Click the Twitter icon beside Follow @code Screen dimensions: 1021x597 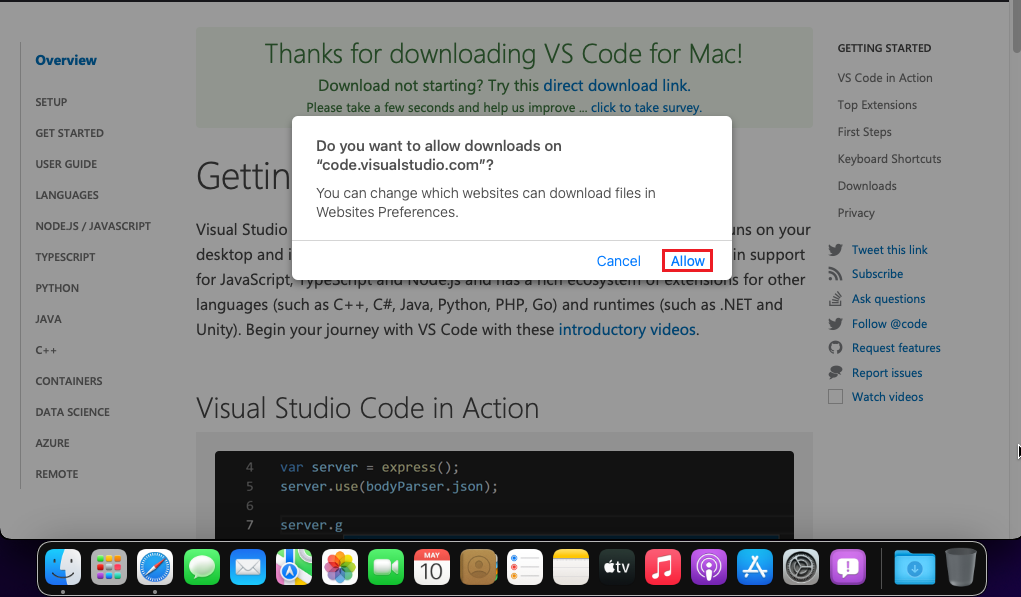click(835, 324)
